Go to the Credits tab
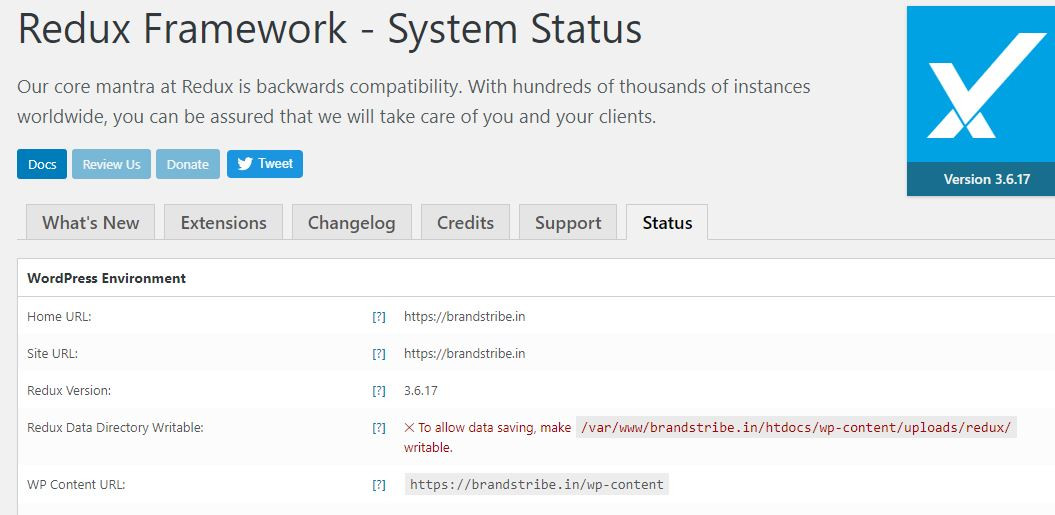This screenshot has height=515, width=1055. point(466,222)
